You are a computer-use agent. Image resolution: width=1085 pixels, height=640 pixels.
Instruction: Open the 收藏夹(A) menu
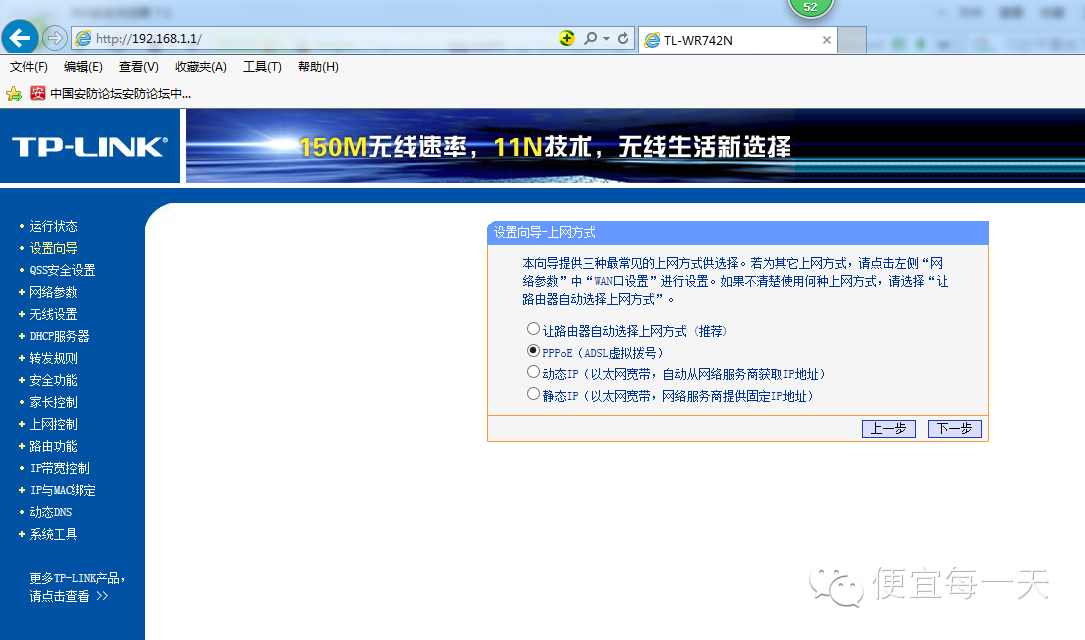[201, 67]
